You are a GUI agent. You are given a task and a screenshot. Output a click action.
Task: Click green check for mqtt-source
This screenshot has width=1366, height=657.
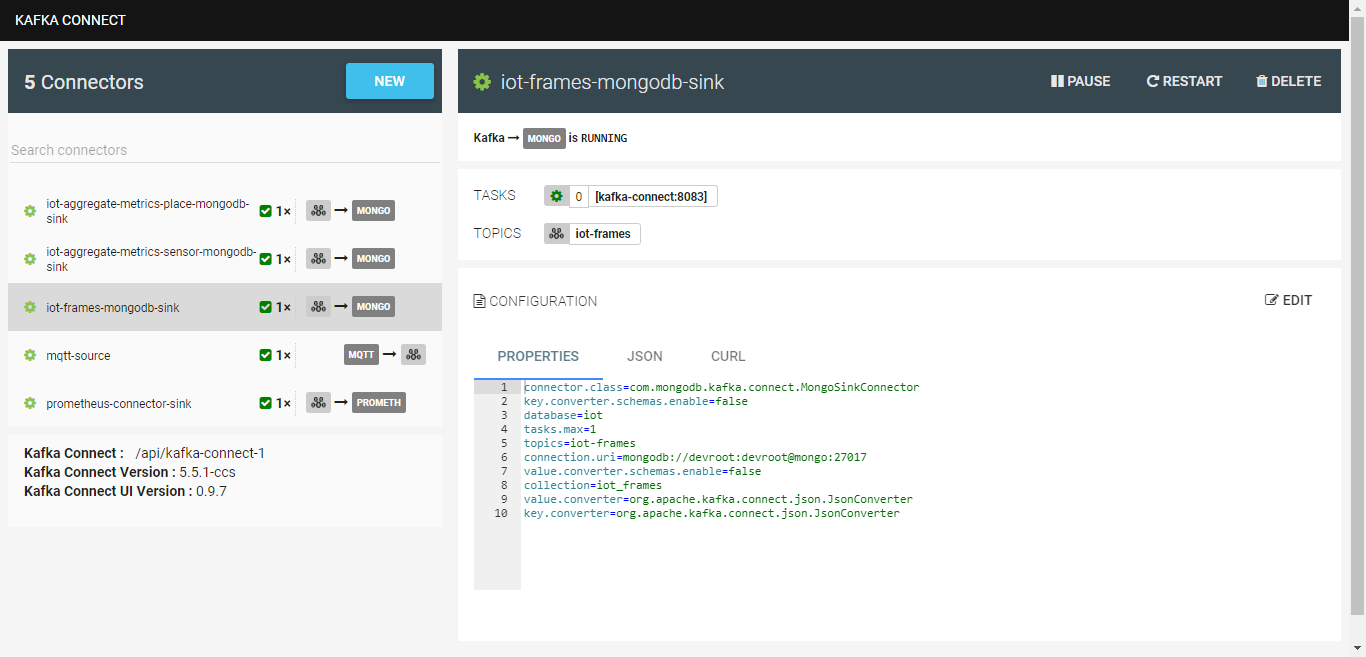tap(265, 355)
